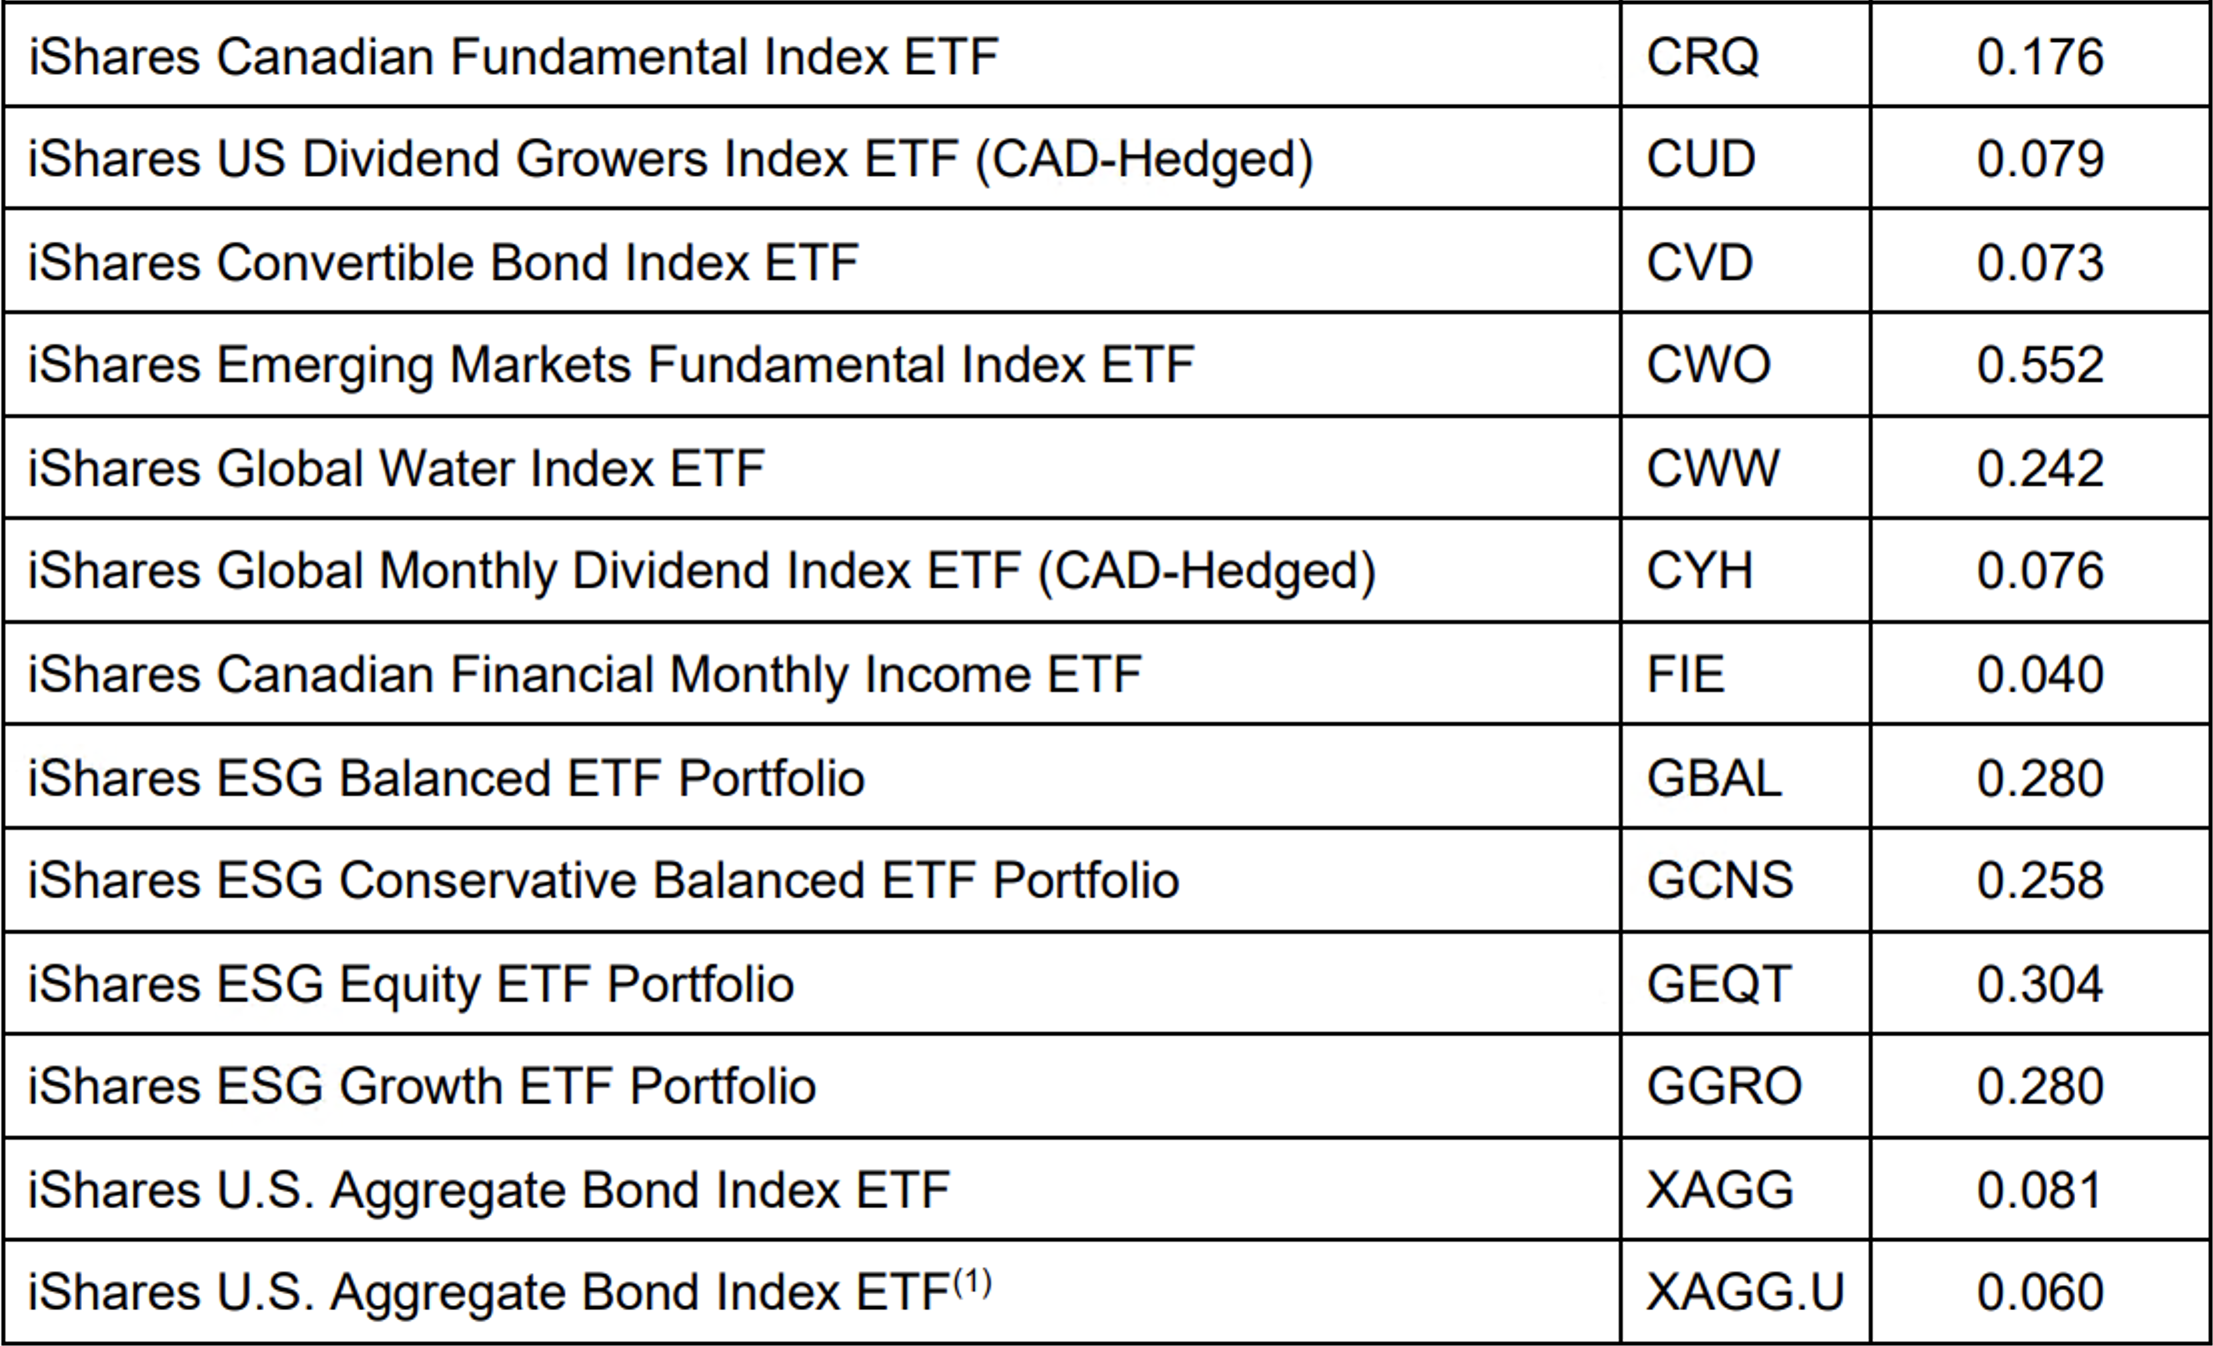2213x1346 pixels.
Task: Select the iShares Global Water Index ETF name
Action: (x=396, y=469)
